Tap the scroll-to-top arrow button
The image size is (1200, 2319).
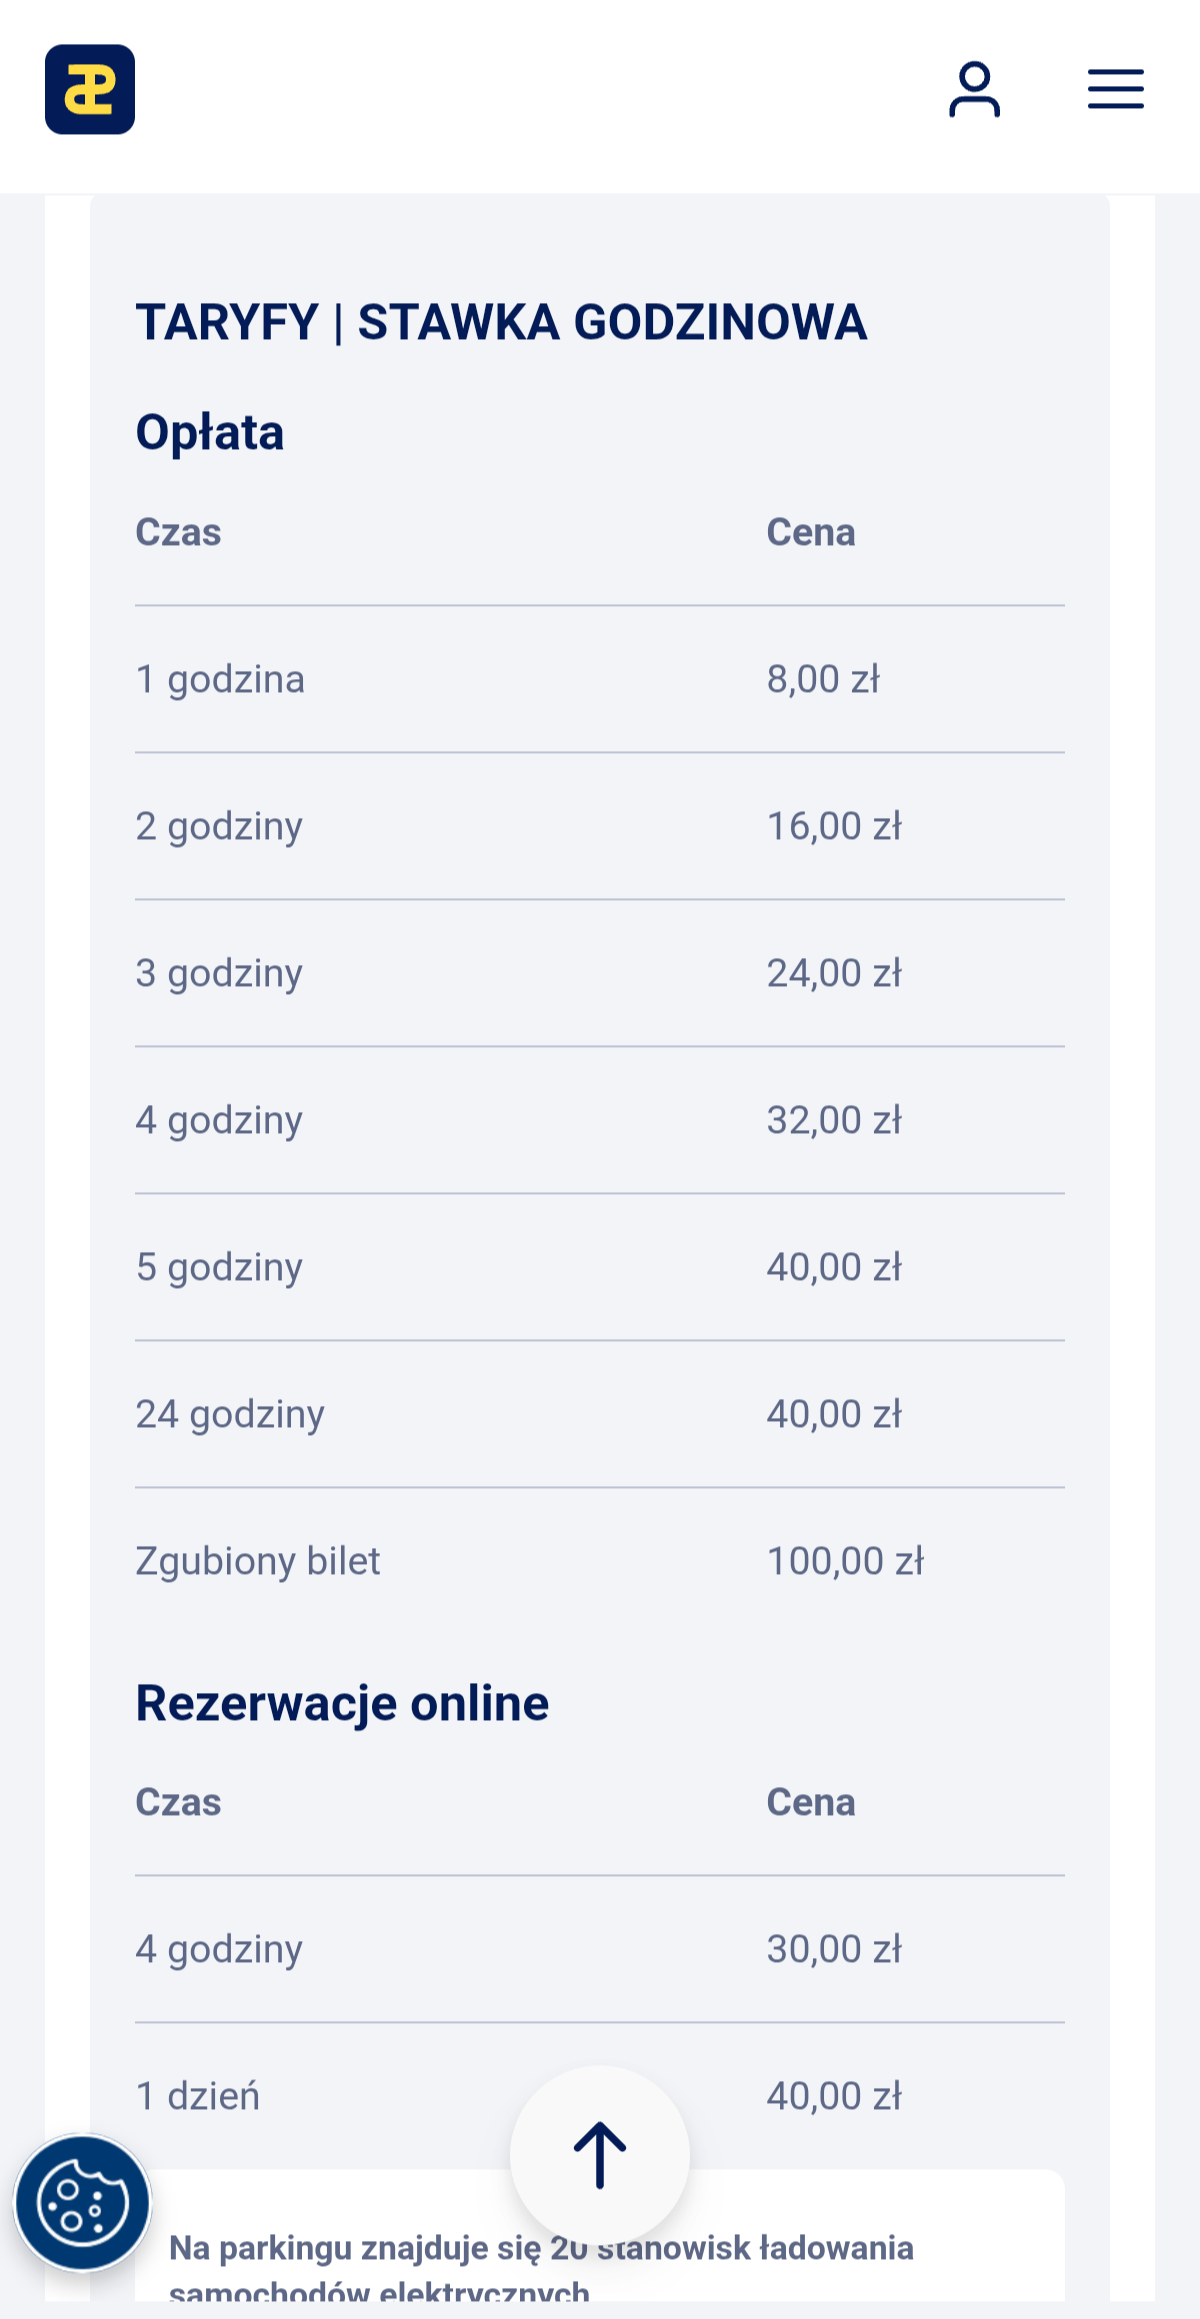(600, 2155)
